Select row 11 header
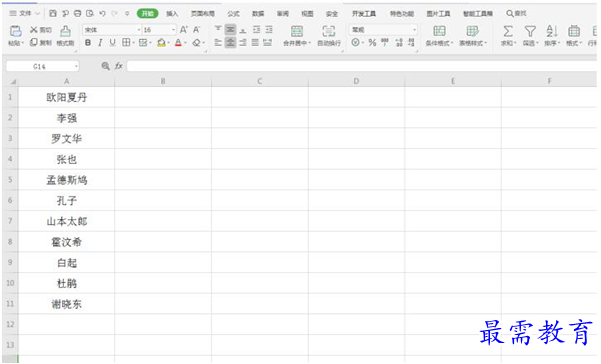The height and width of the screenshot is (364, 601). click(10, 303)
